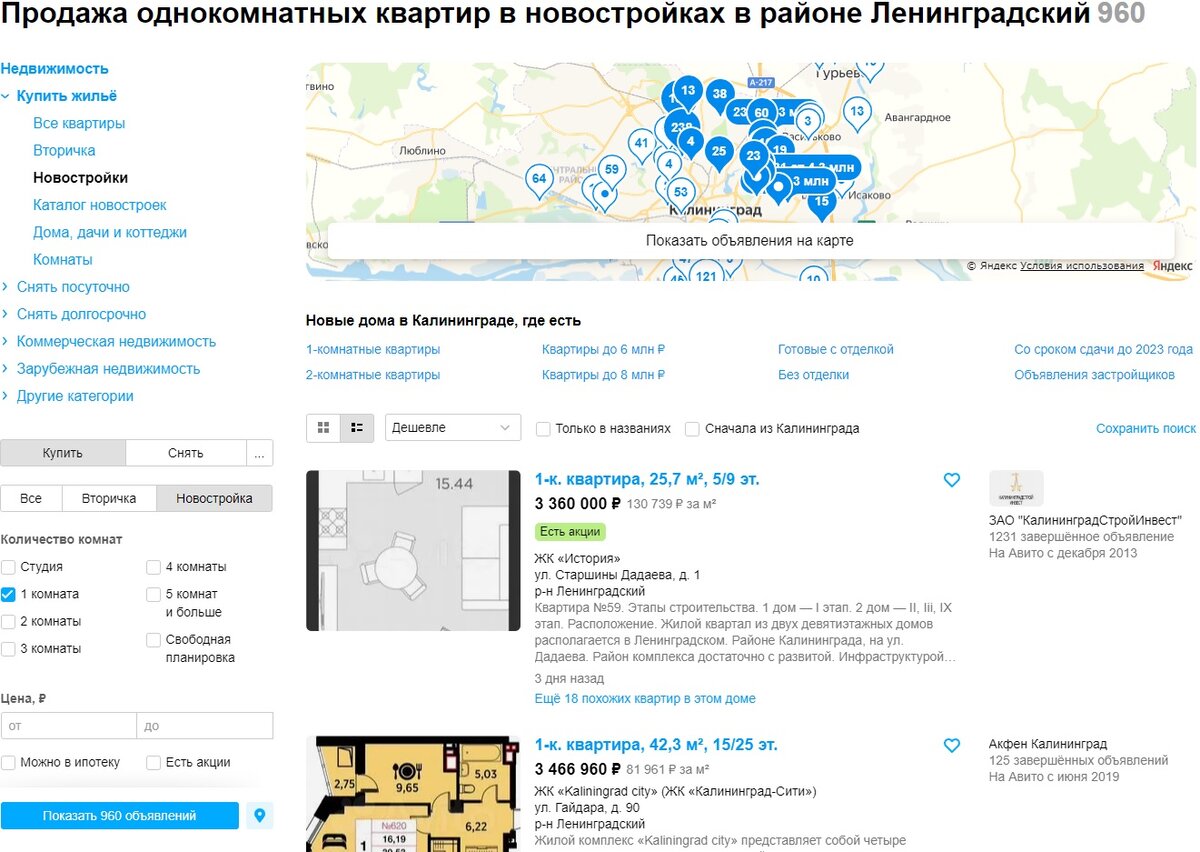Enable Есть акции filter checkbox
Viewport: 1200px width, 852px height.
click(x=153, y=763)
